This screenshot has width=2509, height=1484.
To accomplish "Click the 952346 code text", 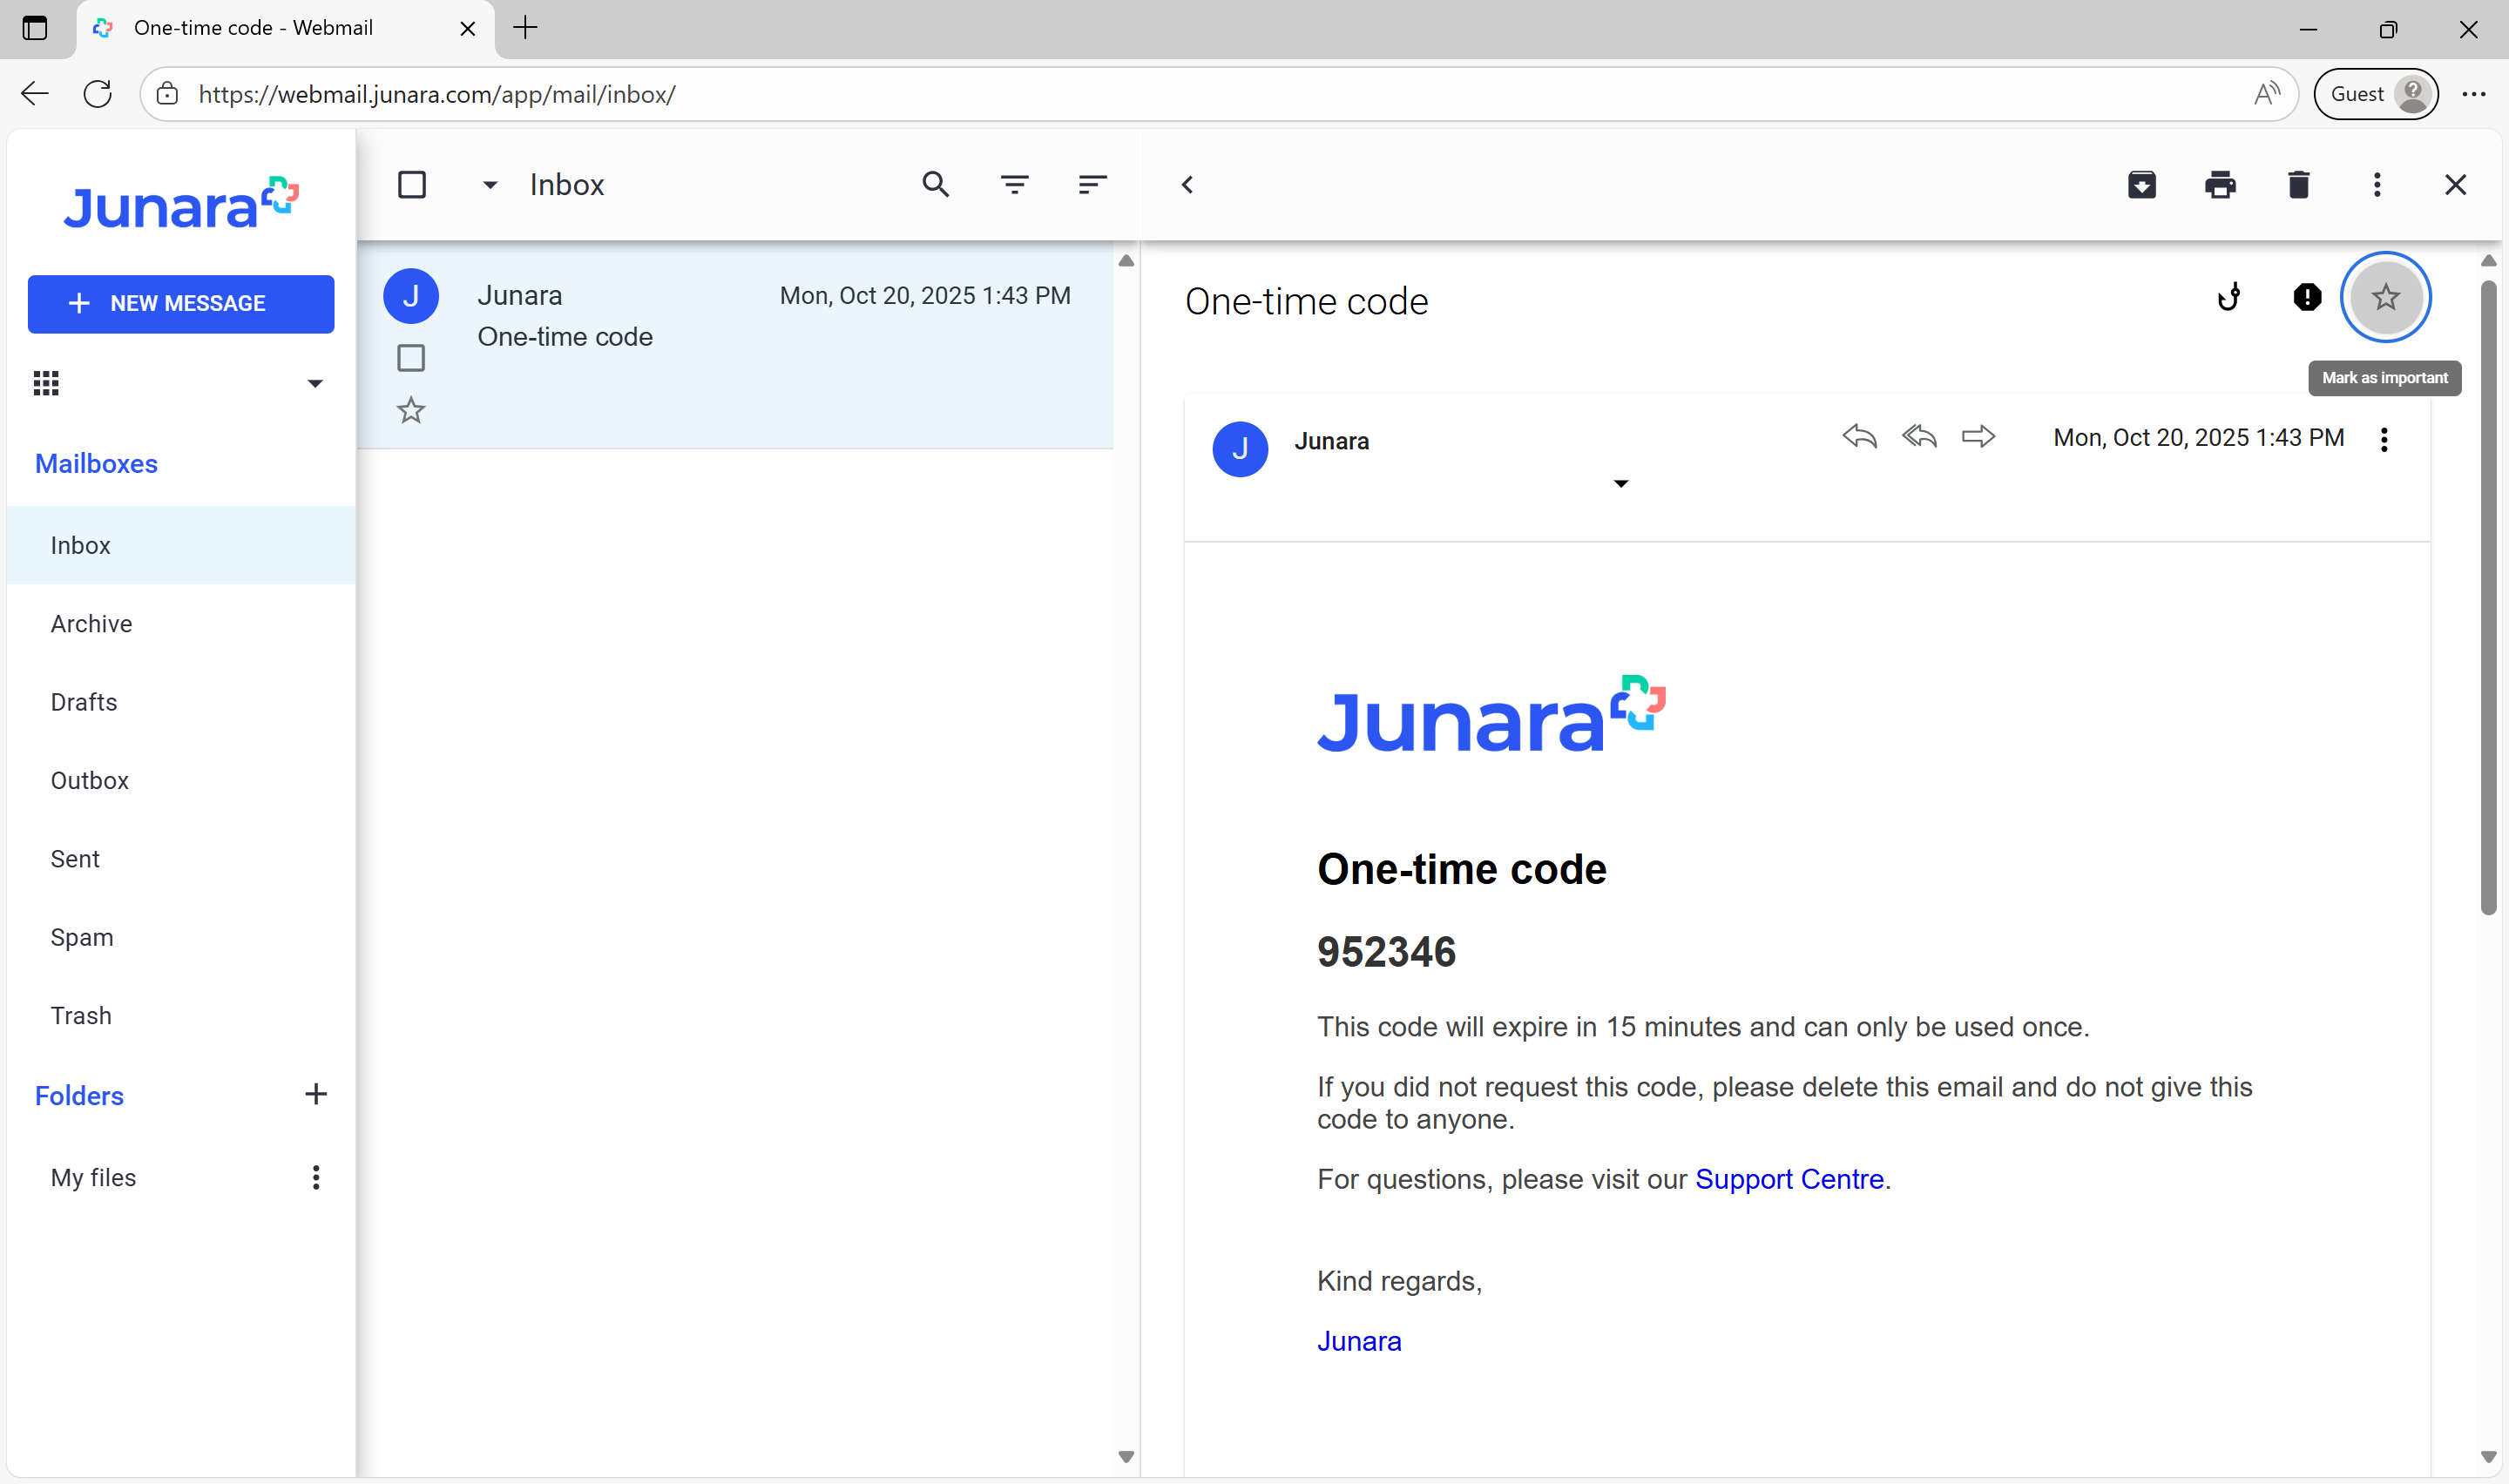I will (x=1386, y=952).
